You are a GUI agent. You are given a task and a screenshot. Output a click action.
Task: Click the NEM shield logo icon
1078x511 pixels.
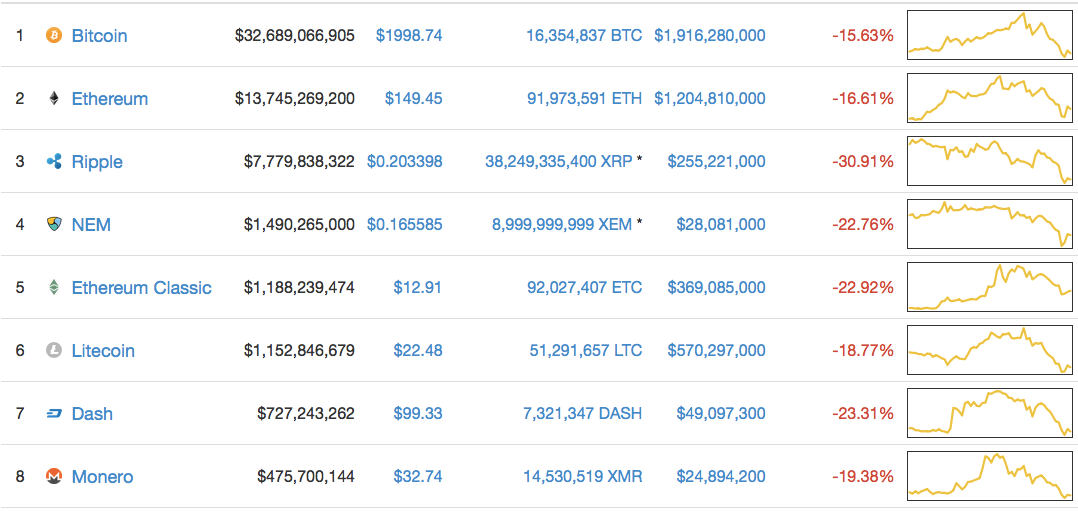tap(54, 224)
